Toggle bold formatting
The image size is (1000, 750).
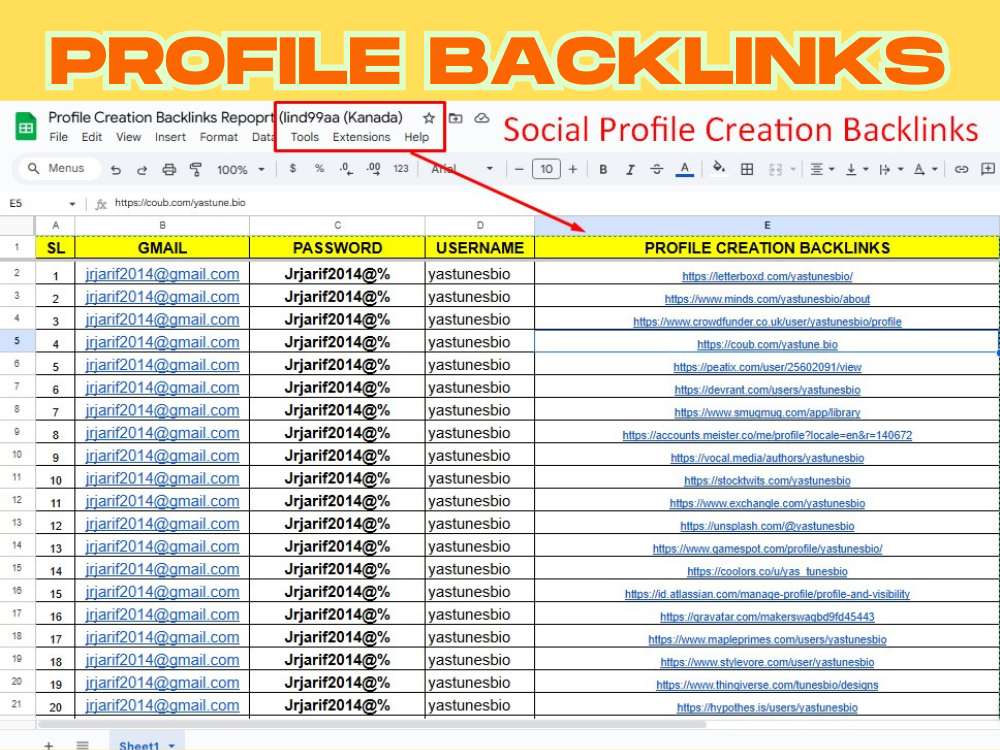[x=604, y=168]
